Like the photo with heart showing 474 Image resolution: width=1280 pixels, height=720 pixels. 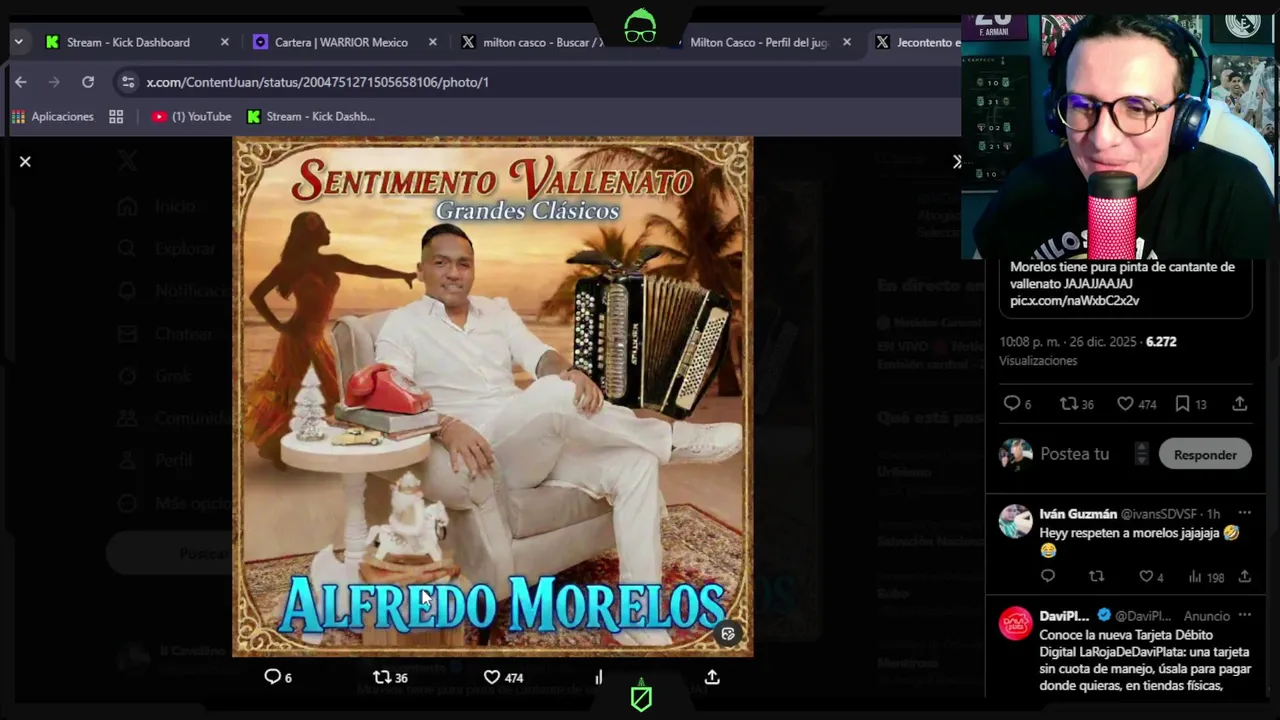(x=492, y=677)
